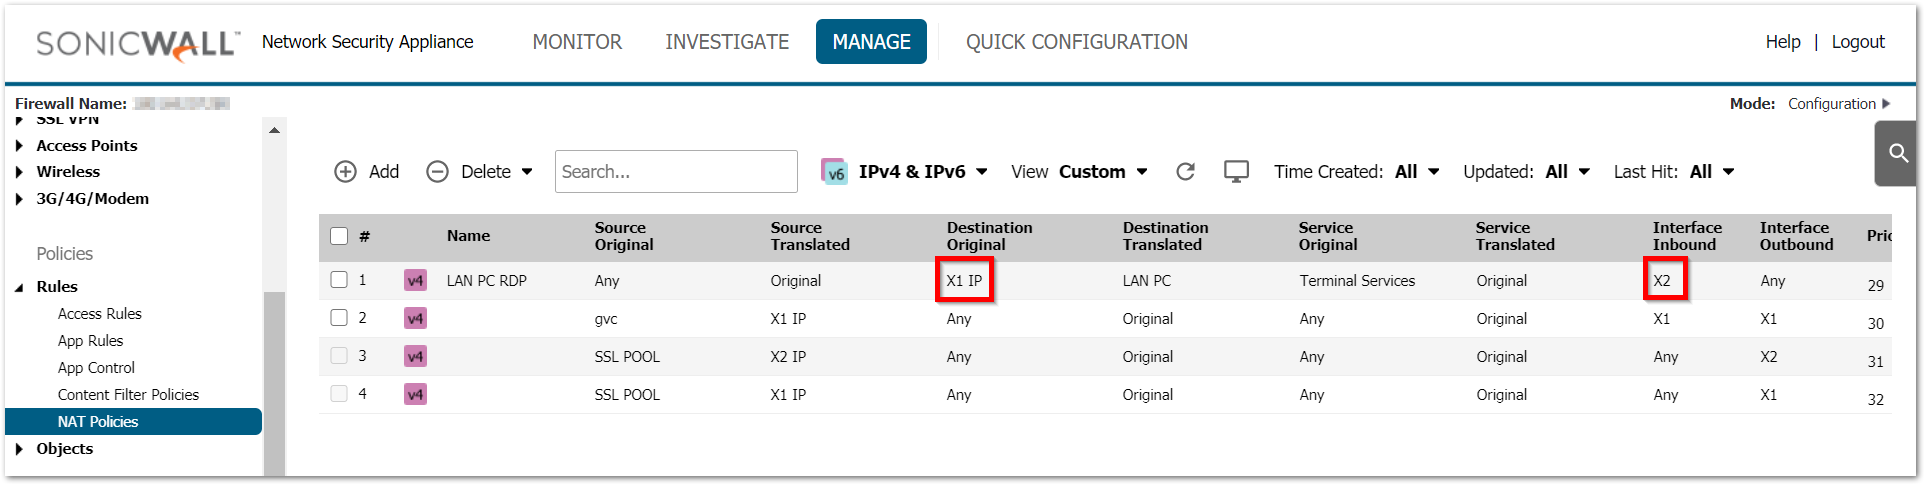Open the magnifier search tab on the right edge

click(1897, 153)
